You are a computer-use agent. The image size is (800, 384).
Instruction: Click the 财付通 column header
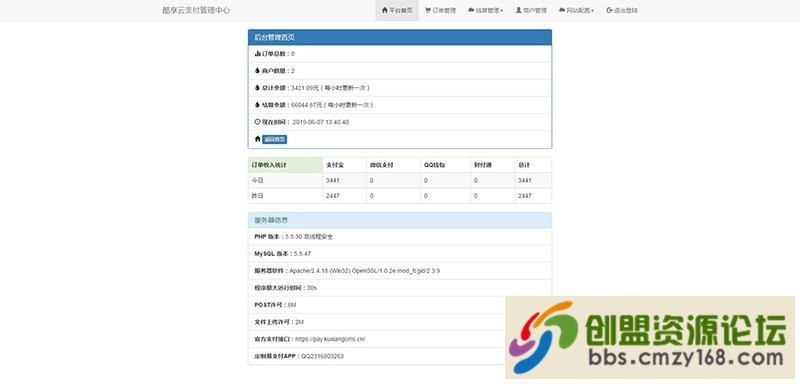tap(492, 165)
